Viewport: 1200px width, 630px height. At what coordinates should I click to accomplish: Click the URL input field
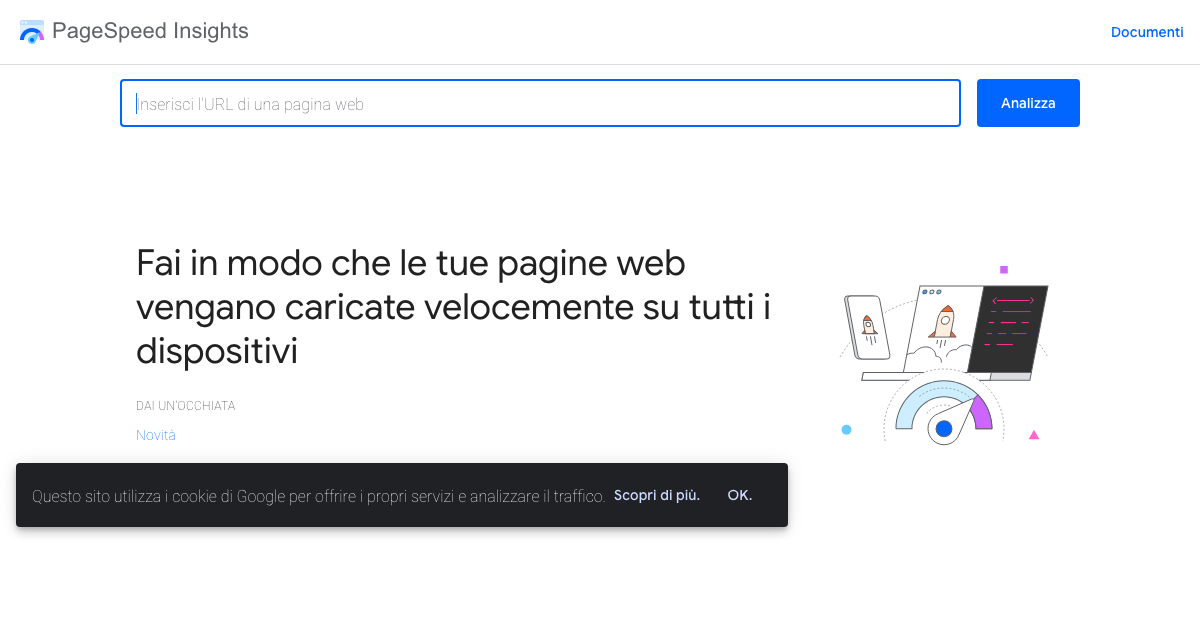(540, 103)
